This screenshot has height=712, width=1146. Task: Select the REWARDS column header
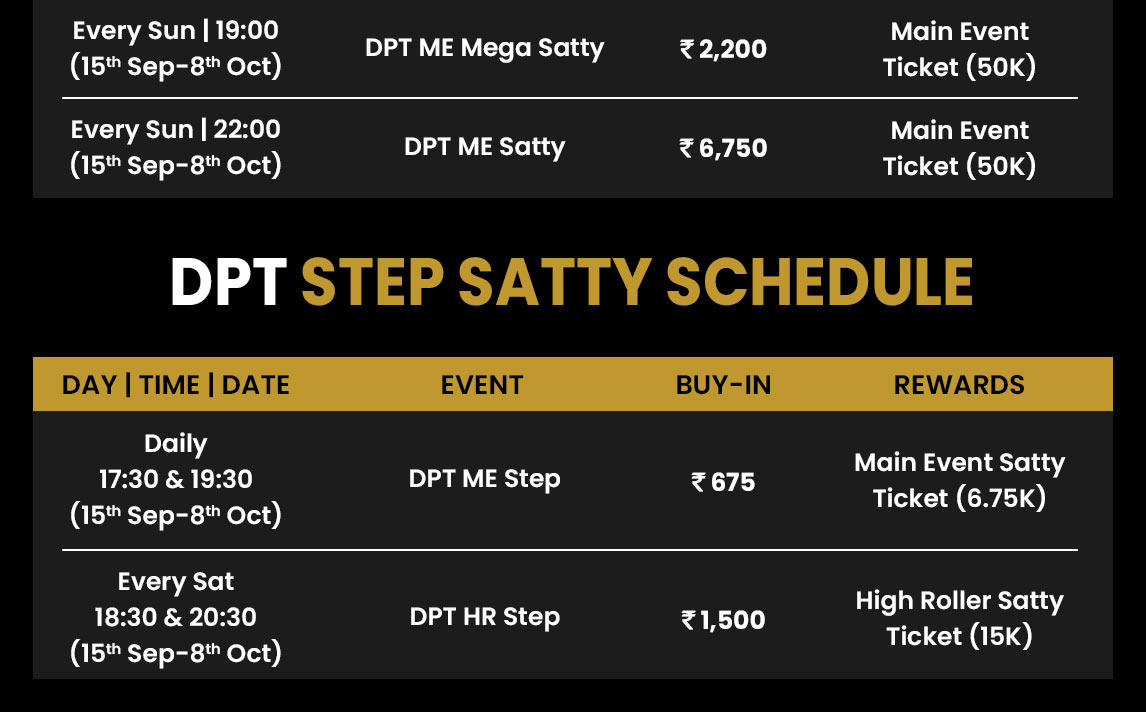pyautogui.click(x=959, y=385)
